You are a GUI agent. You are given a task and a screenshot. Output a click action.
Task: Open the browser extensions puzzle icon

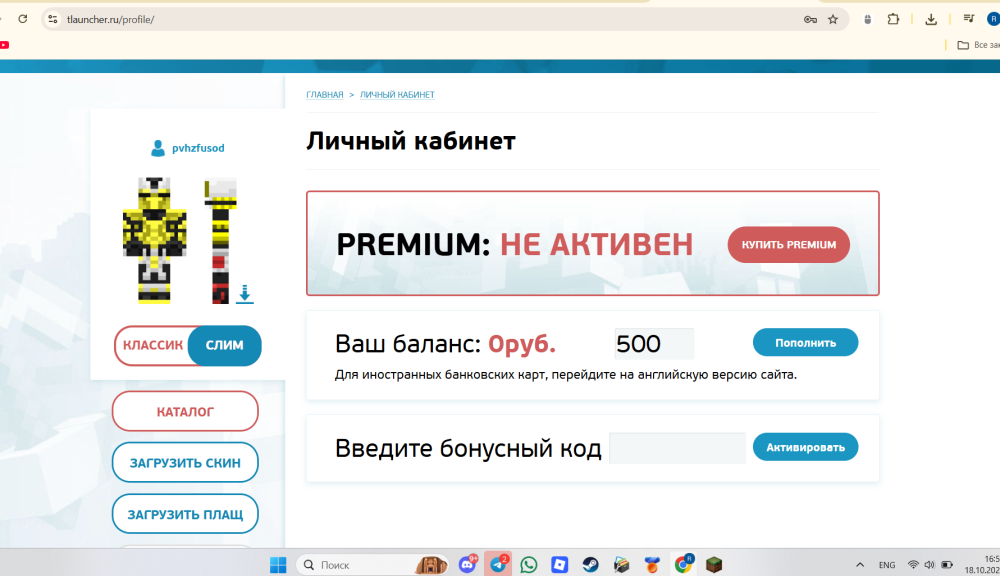(x=893, y=19)
